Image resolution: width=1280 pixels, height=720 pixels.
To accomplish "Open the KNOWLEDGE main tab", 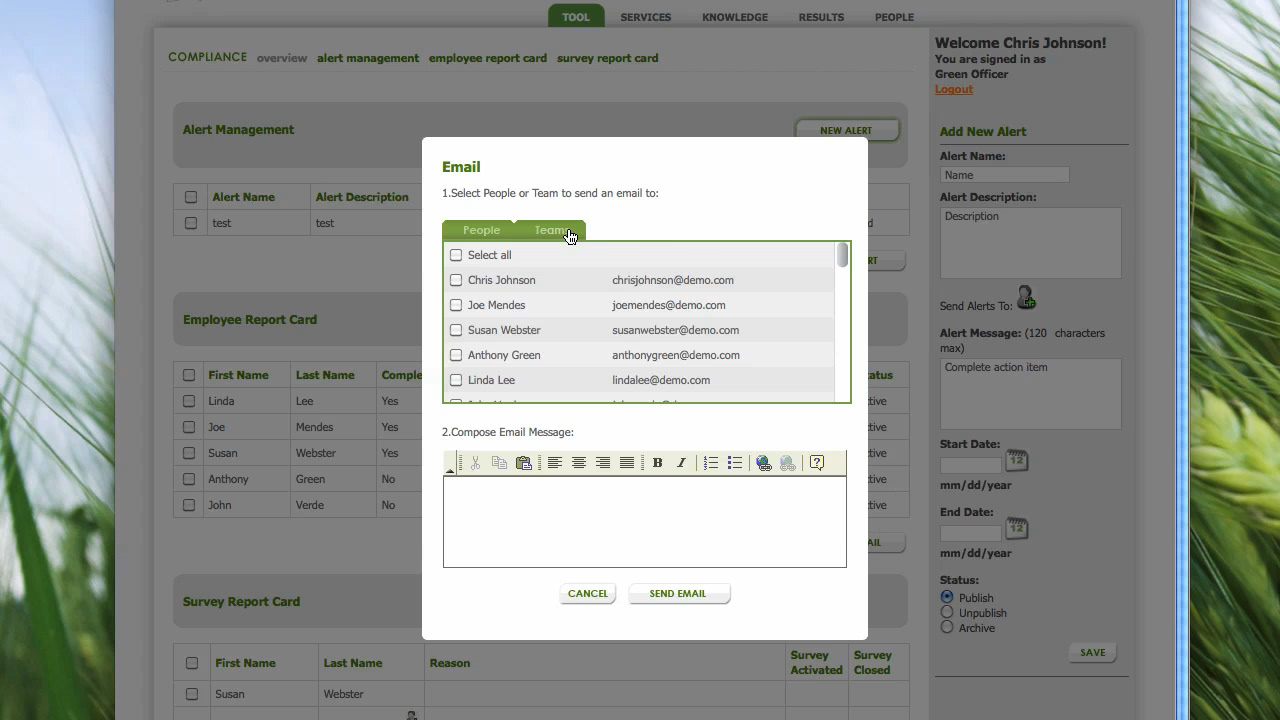I will tap(735, 17).
